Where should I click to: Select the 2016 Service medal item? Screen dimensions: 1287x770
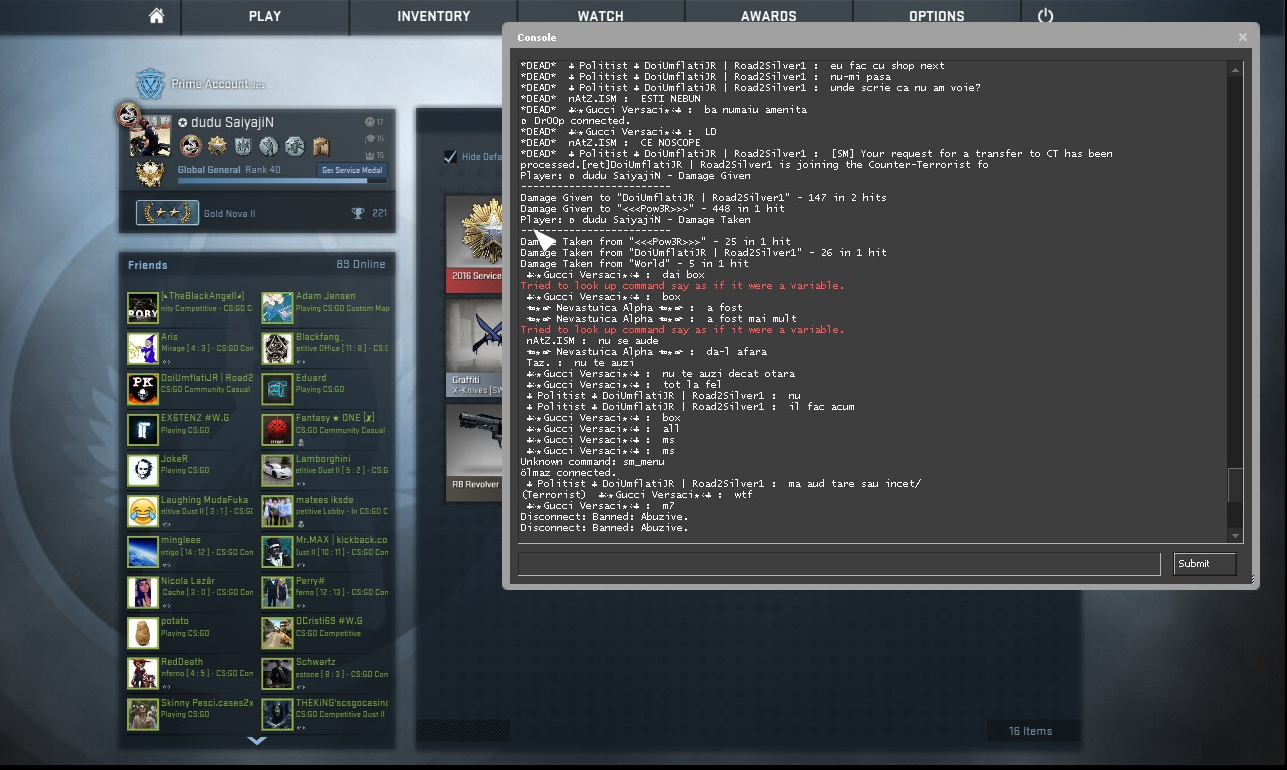coord(475,244)
